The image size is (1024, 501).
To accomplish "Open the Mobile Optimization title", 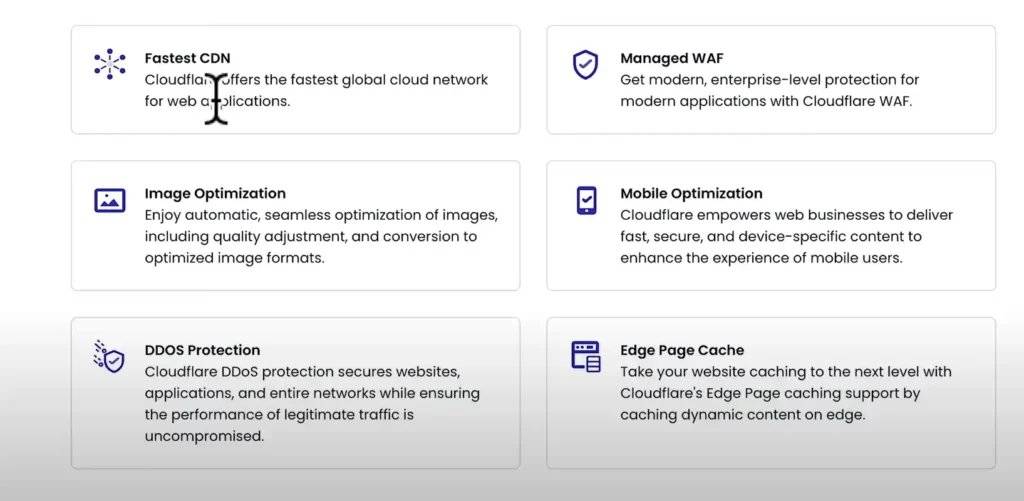I will [x=691, y=193].
